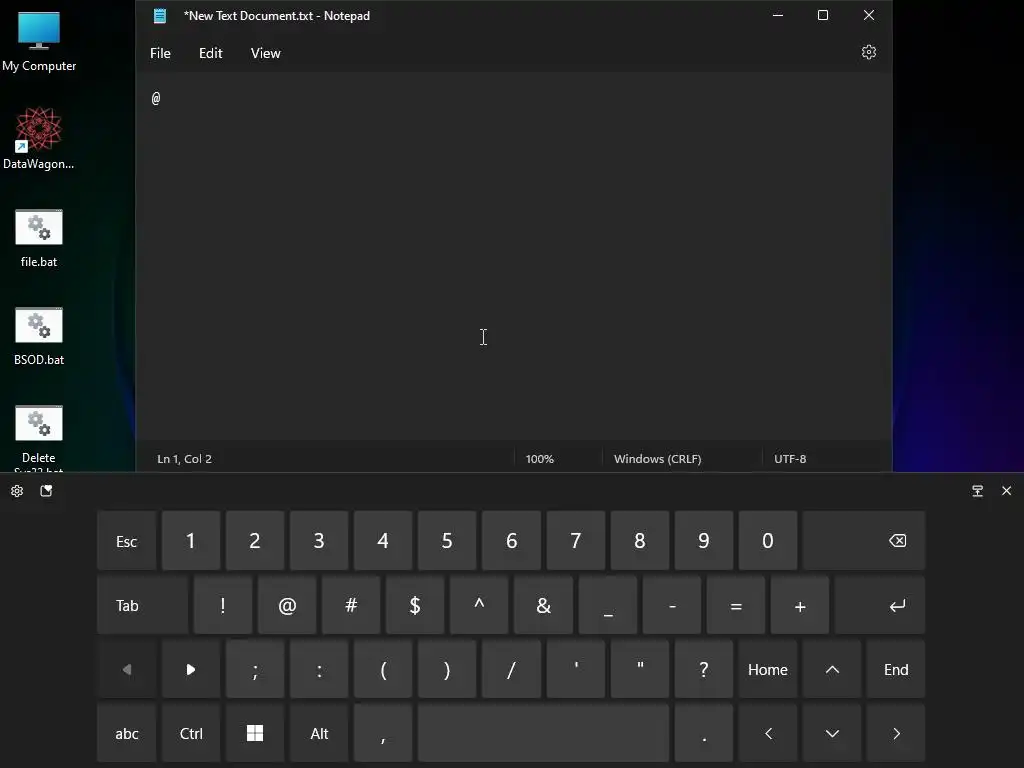Toggle the Ctrl key

191,733
